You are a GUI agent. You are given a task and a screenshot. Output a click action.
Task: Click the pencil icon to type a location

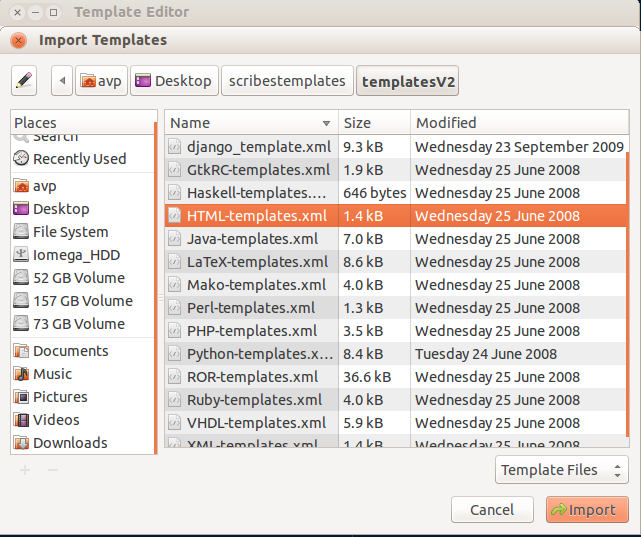[x=24, y=81]
